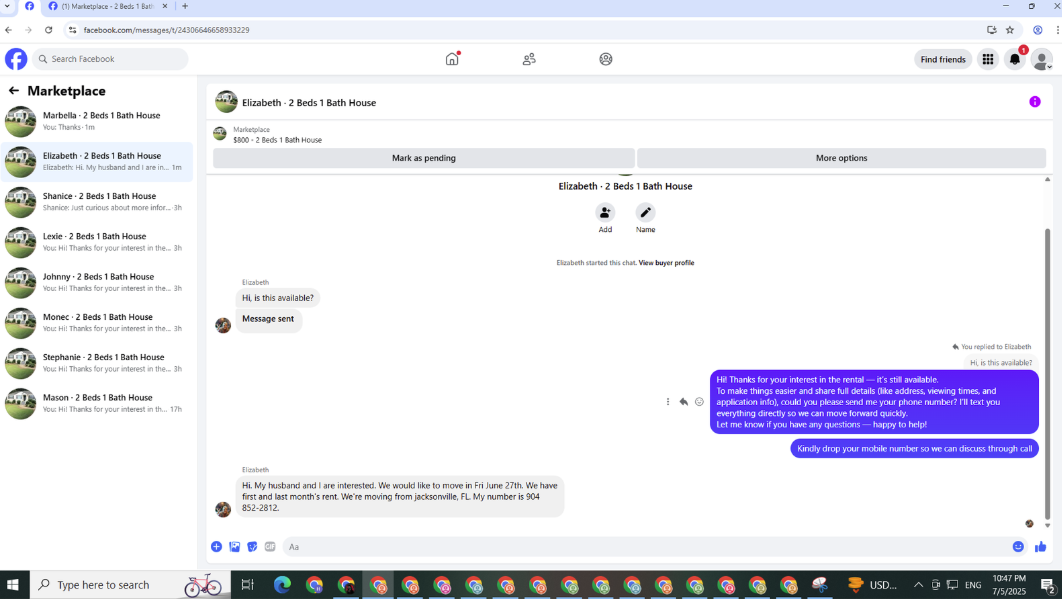Viewport: 1062px width, 599px height.
Task: Bookmark this page star icon
Action: (1010, 30)
